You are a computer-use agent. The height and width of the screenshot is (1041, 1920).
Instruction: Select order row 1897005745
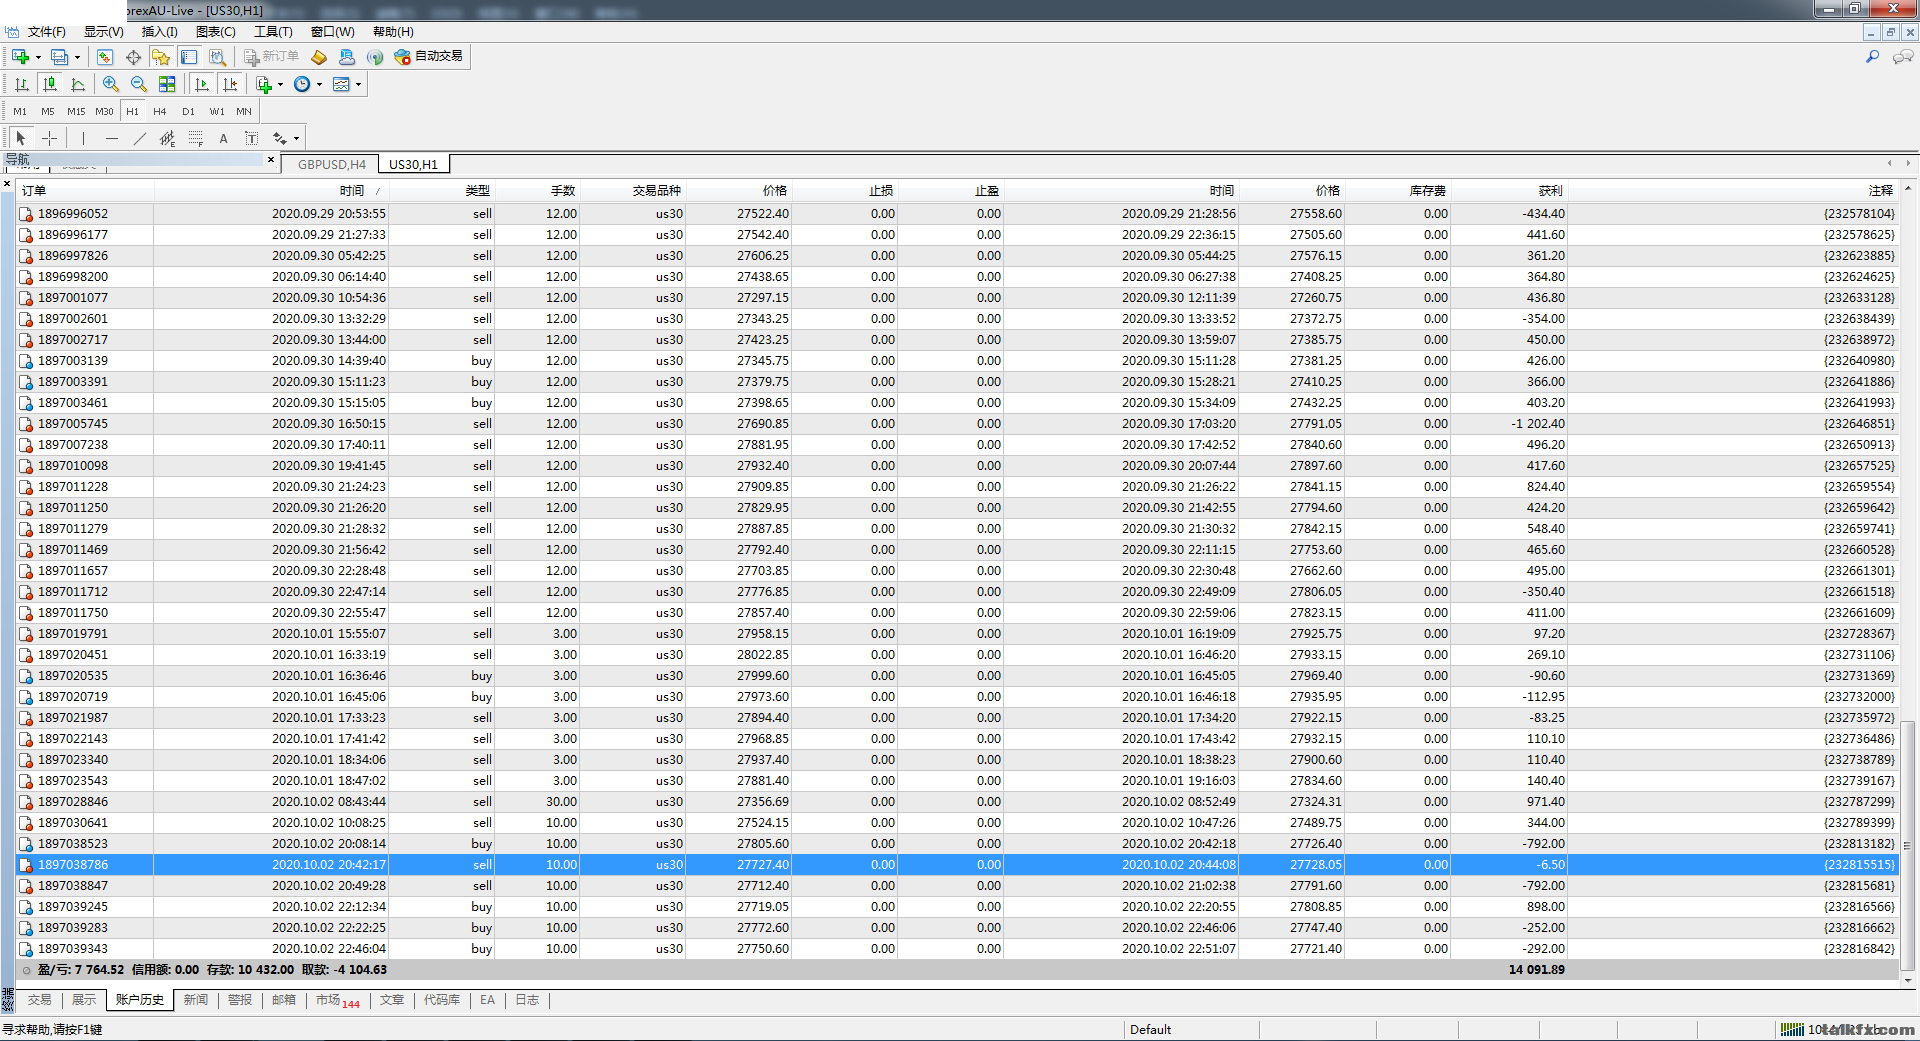coord(958,423)
